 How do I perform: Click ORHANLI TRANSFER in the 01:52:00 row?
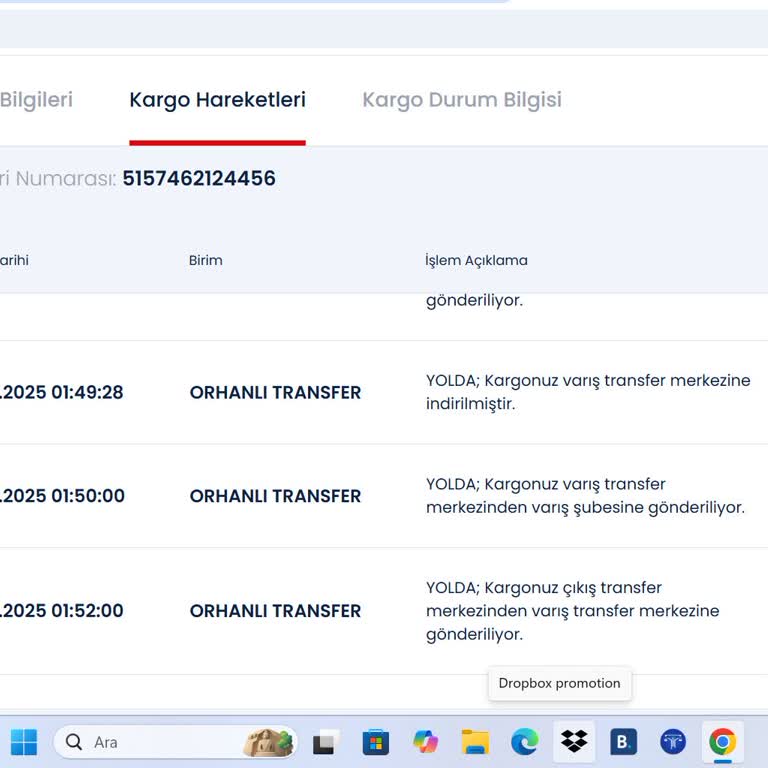[x=275, y=611]
